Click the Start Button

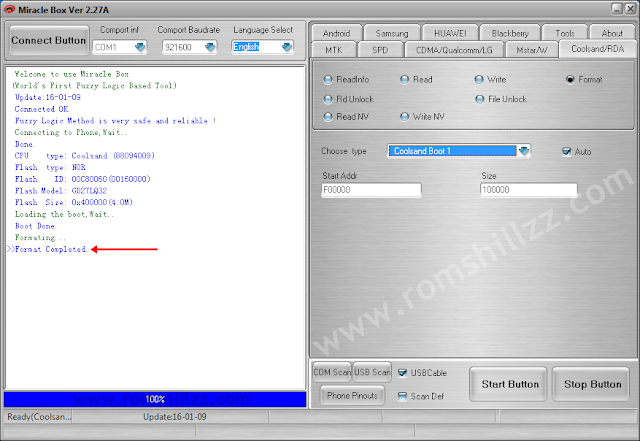click(x=509, y=384)
